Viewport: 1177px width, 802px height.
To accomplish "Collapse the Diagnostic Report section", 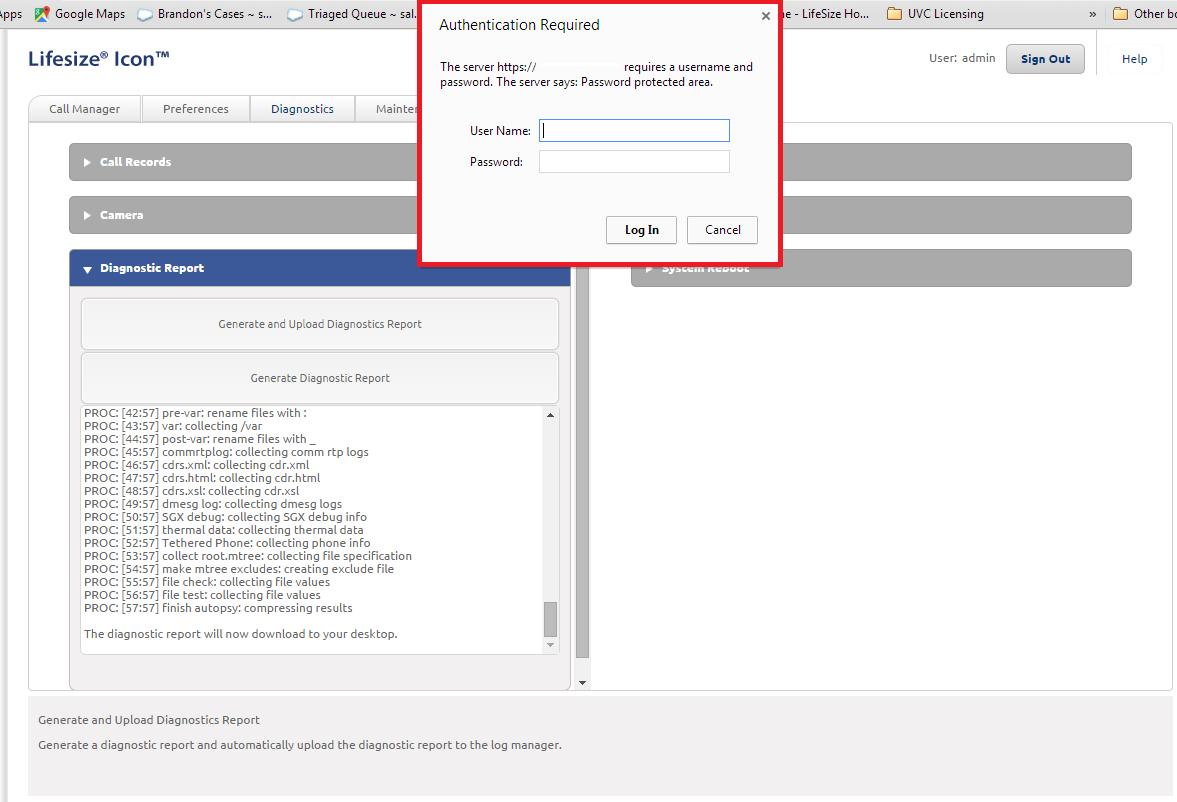I will point(151,267).
